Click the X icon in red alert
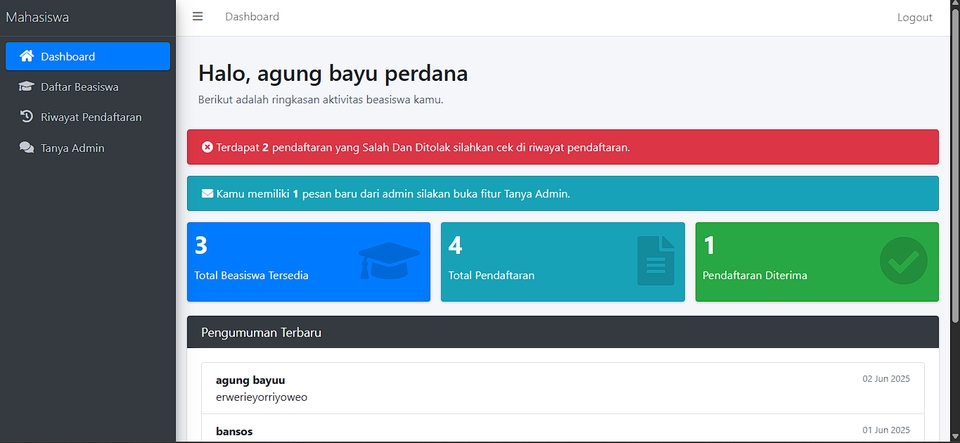The width and height of the screenshot is (960, 443). pos(207,147)
